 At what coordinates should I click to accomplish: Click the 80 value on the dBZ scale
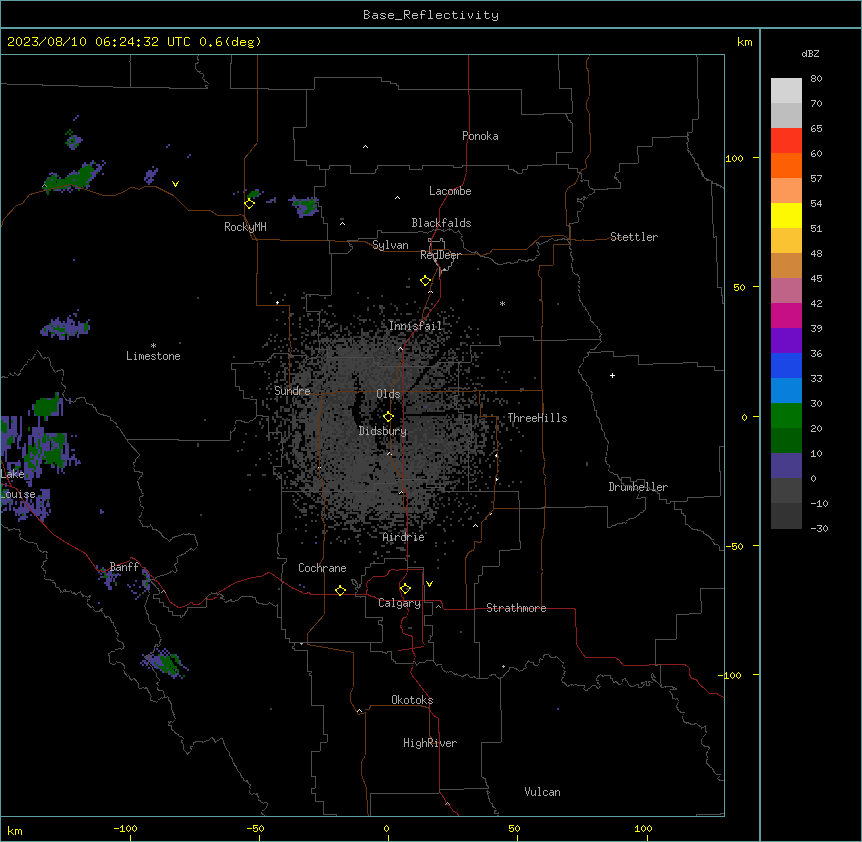[x=816, y=79]
